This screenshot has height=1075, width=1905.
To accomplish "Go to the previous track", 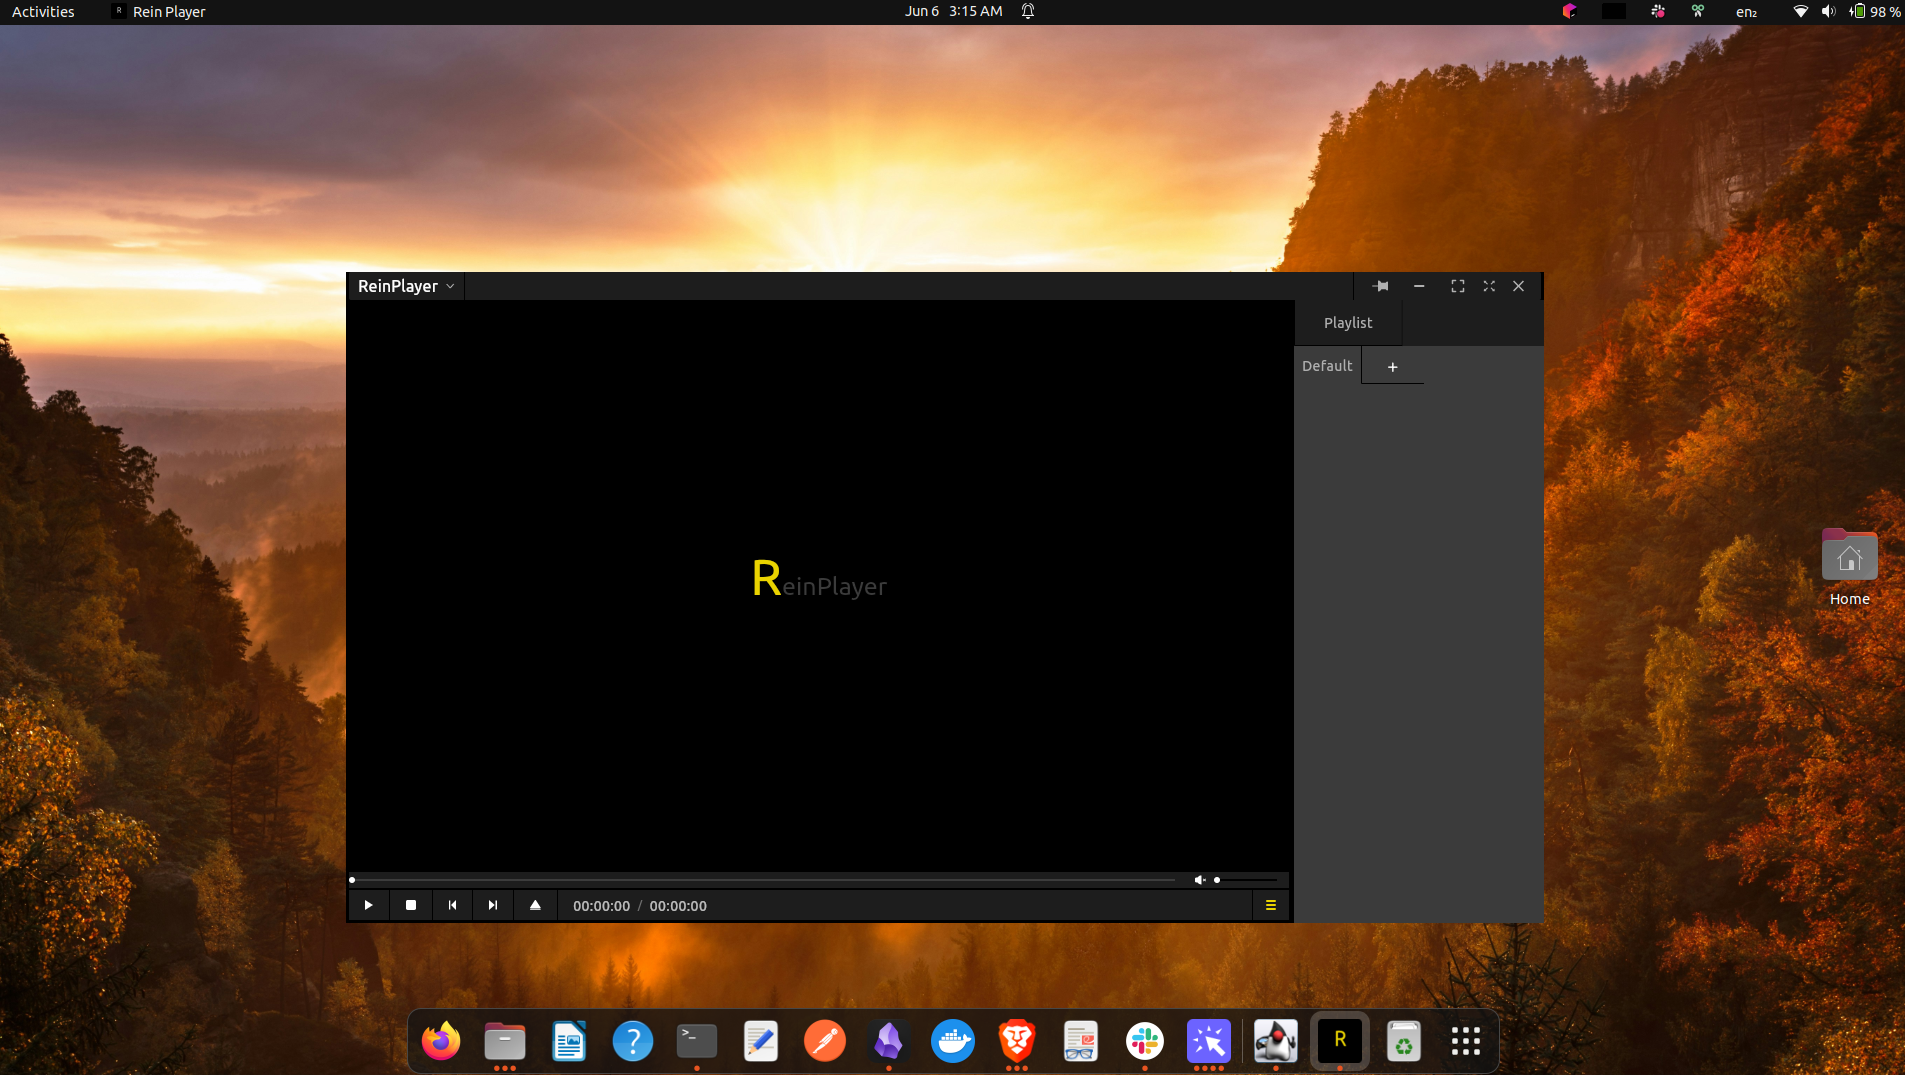I will point(452,905).
